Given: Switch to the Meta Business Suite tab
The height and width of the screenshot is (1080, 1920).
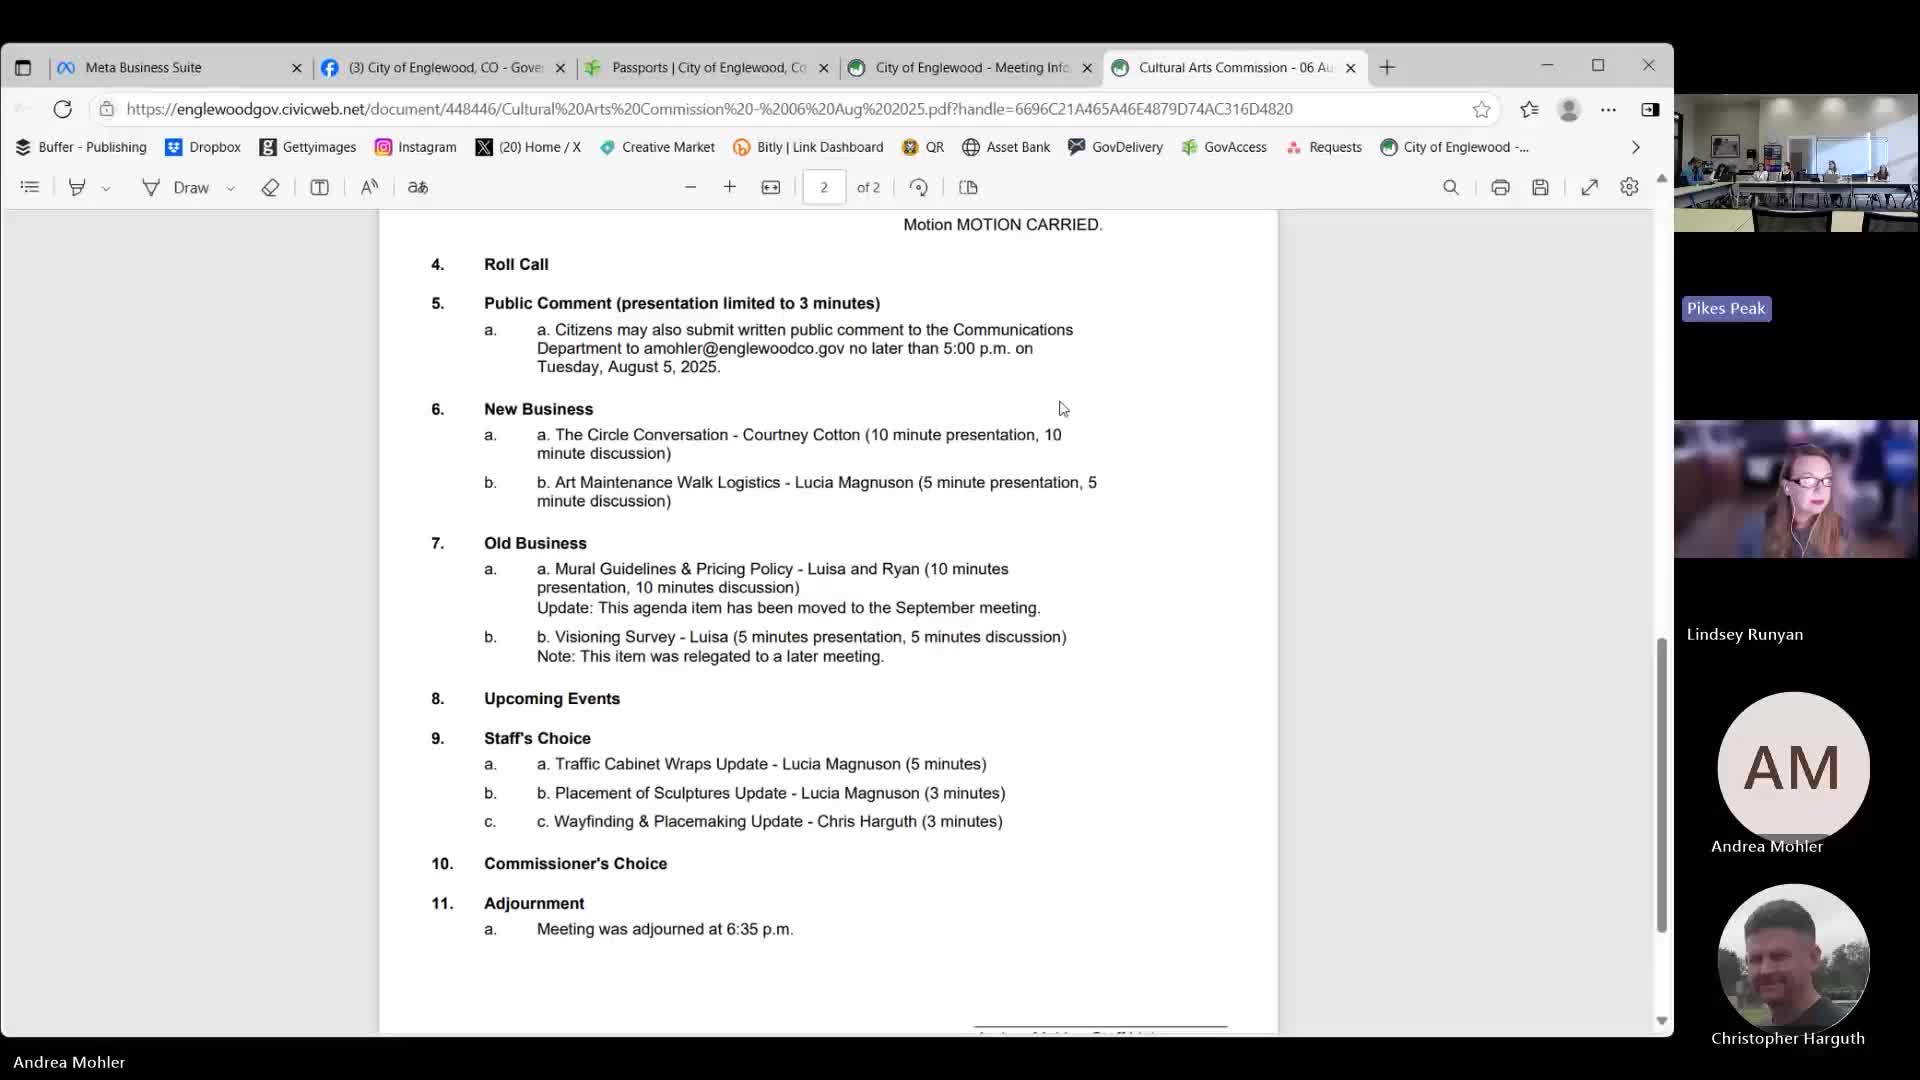Looking at the screenshot, I should tap(144, 67).
